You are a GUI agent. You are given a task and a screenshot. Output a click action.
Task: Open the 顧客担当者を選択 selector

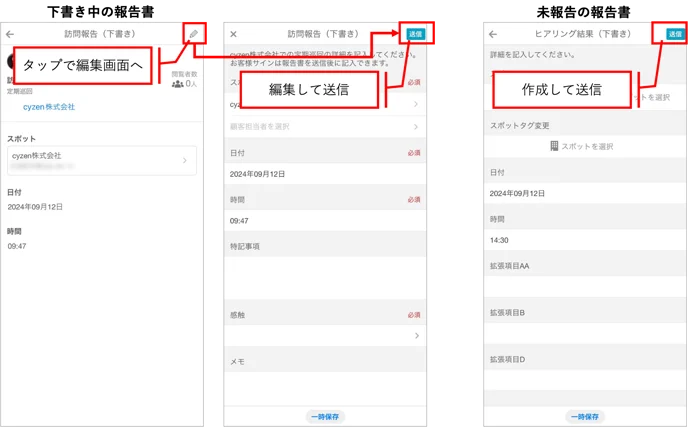[325, 127]
